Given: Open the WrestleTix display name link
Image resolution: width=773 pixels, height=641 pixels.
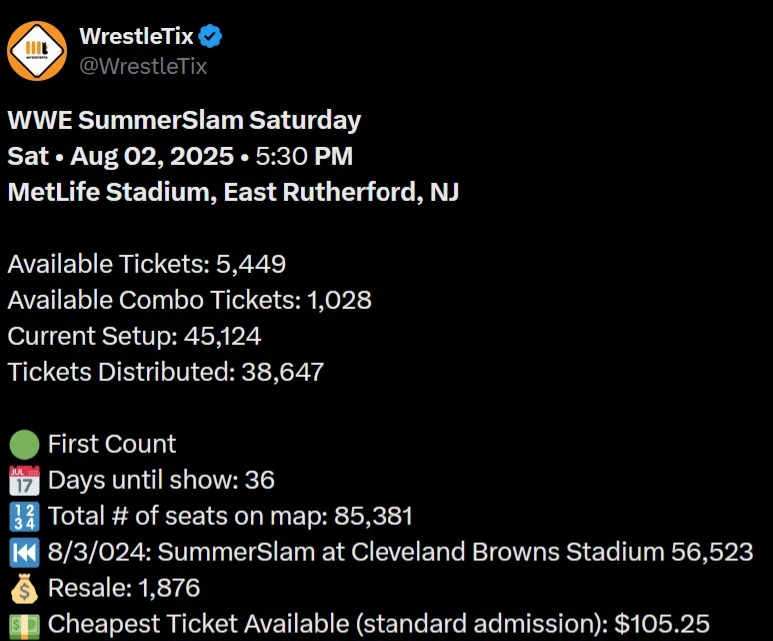Looking at the screenshot, I should (x=136, y=38).
